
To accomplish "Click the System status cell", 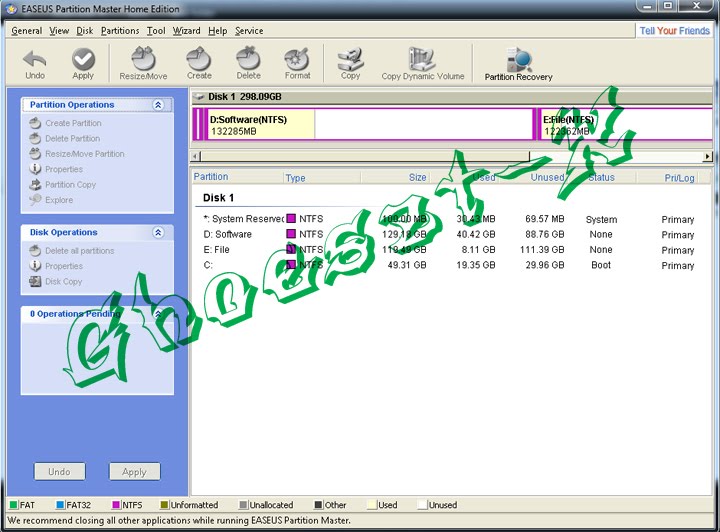I will pos(601,219).
